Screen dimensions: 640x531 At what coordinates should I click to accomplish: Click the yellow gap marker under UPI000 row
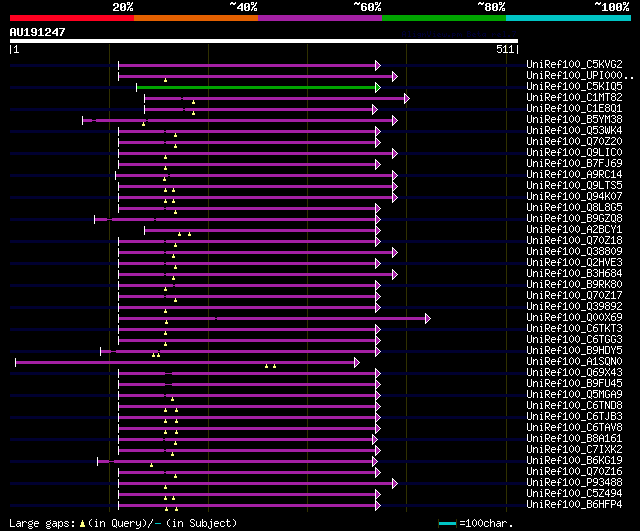pyautogui.click(x=165, y=80)
